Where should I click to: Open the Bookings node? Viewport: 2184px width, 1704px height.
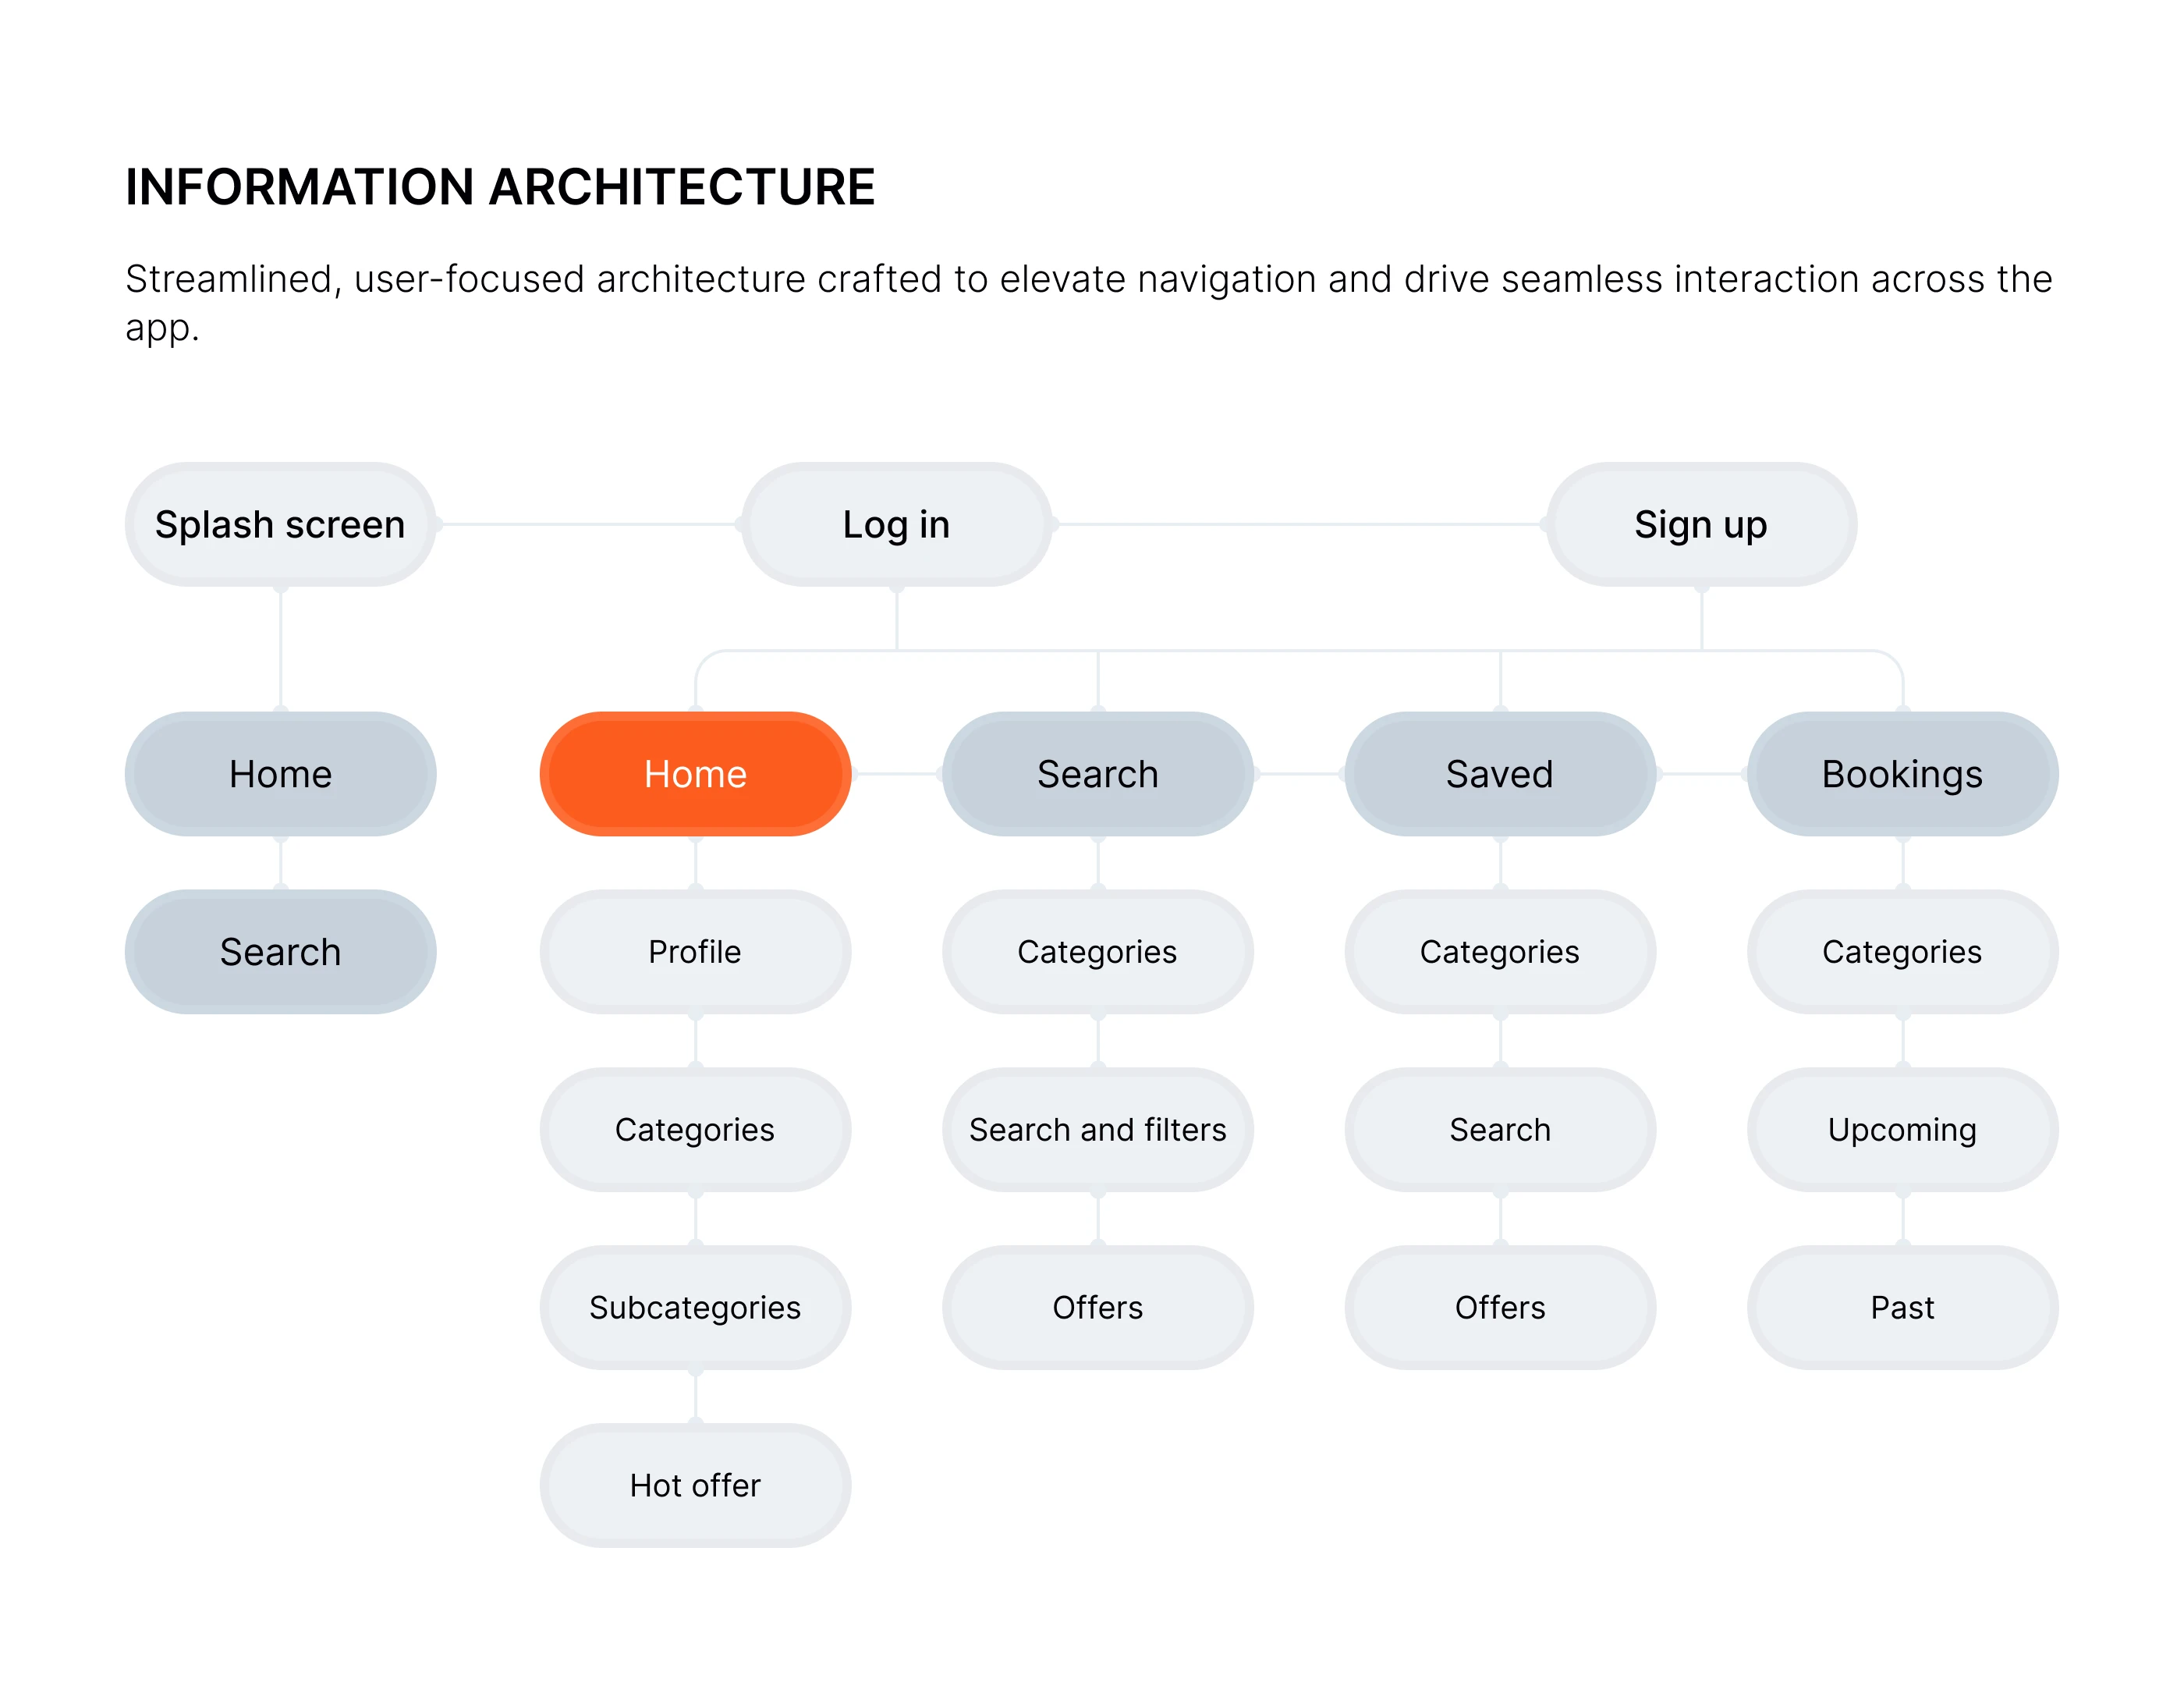coord(1901,774)
